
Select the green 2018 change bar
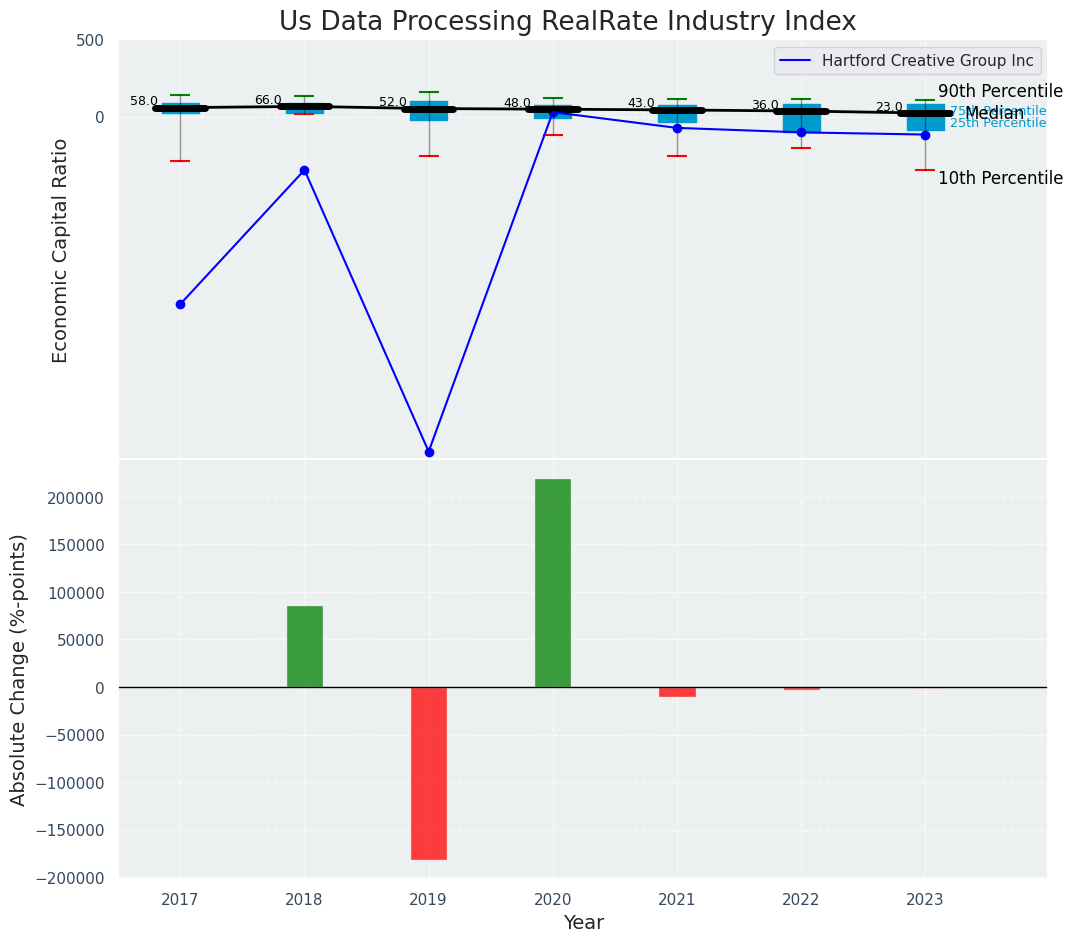coord(304,646)
